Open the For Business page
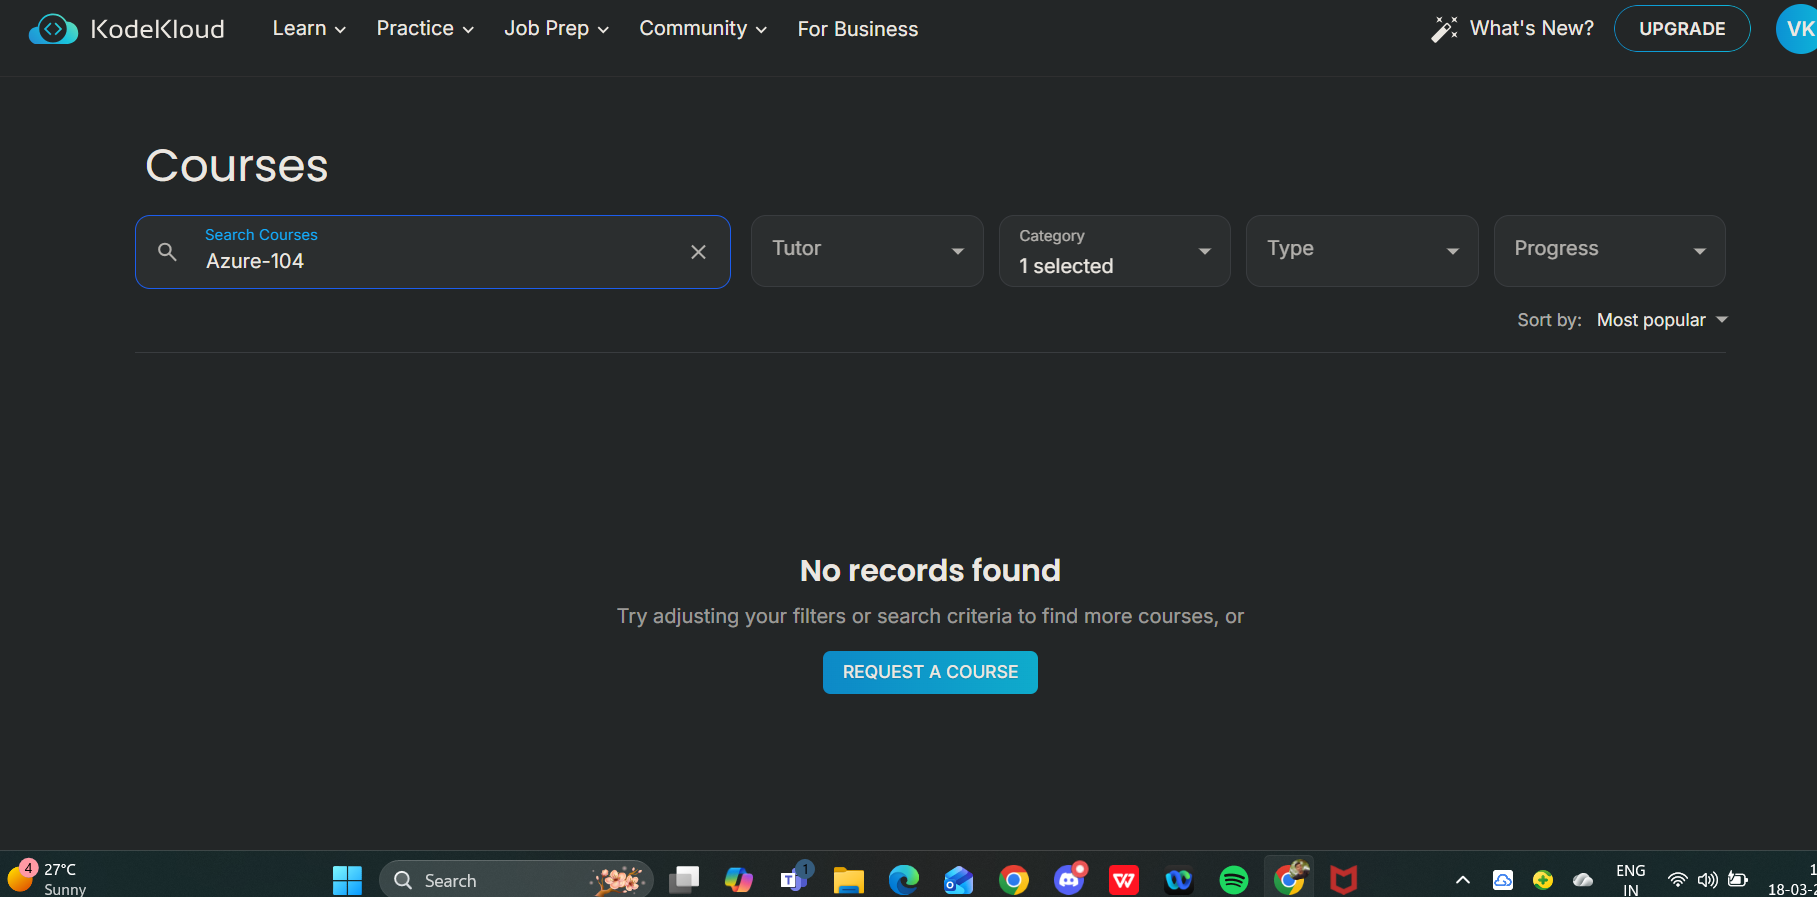 coord(858,29)
